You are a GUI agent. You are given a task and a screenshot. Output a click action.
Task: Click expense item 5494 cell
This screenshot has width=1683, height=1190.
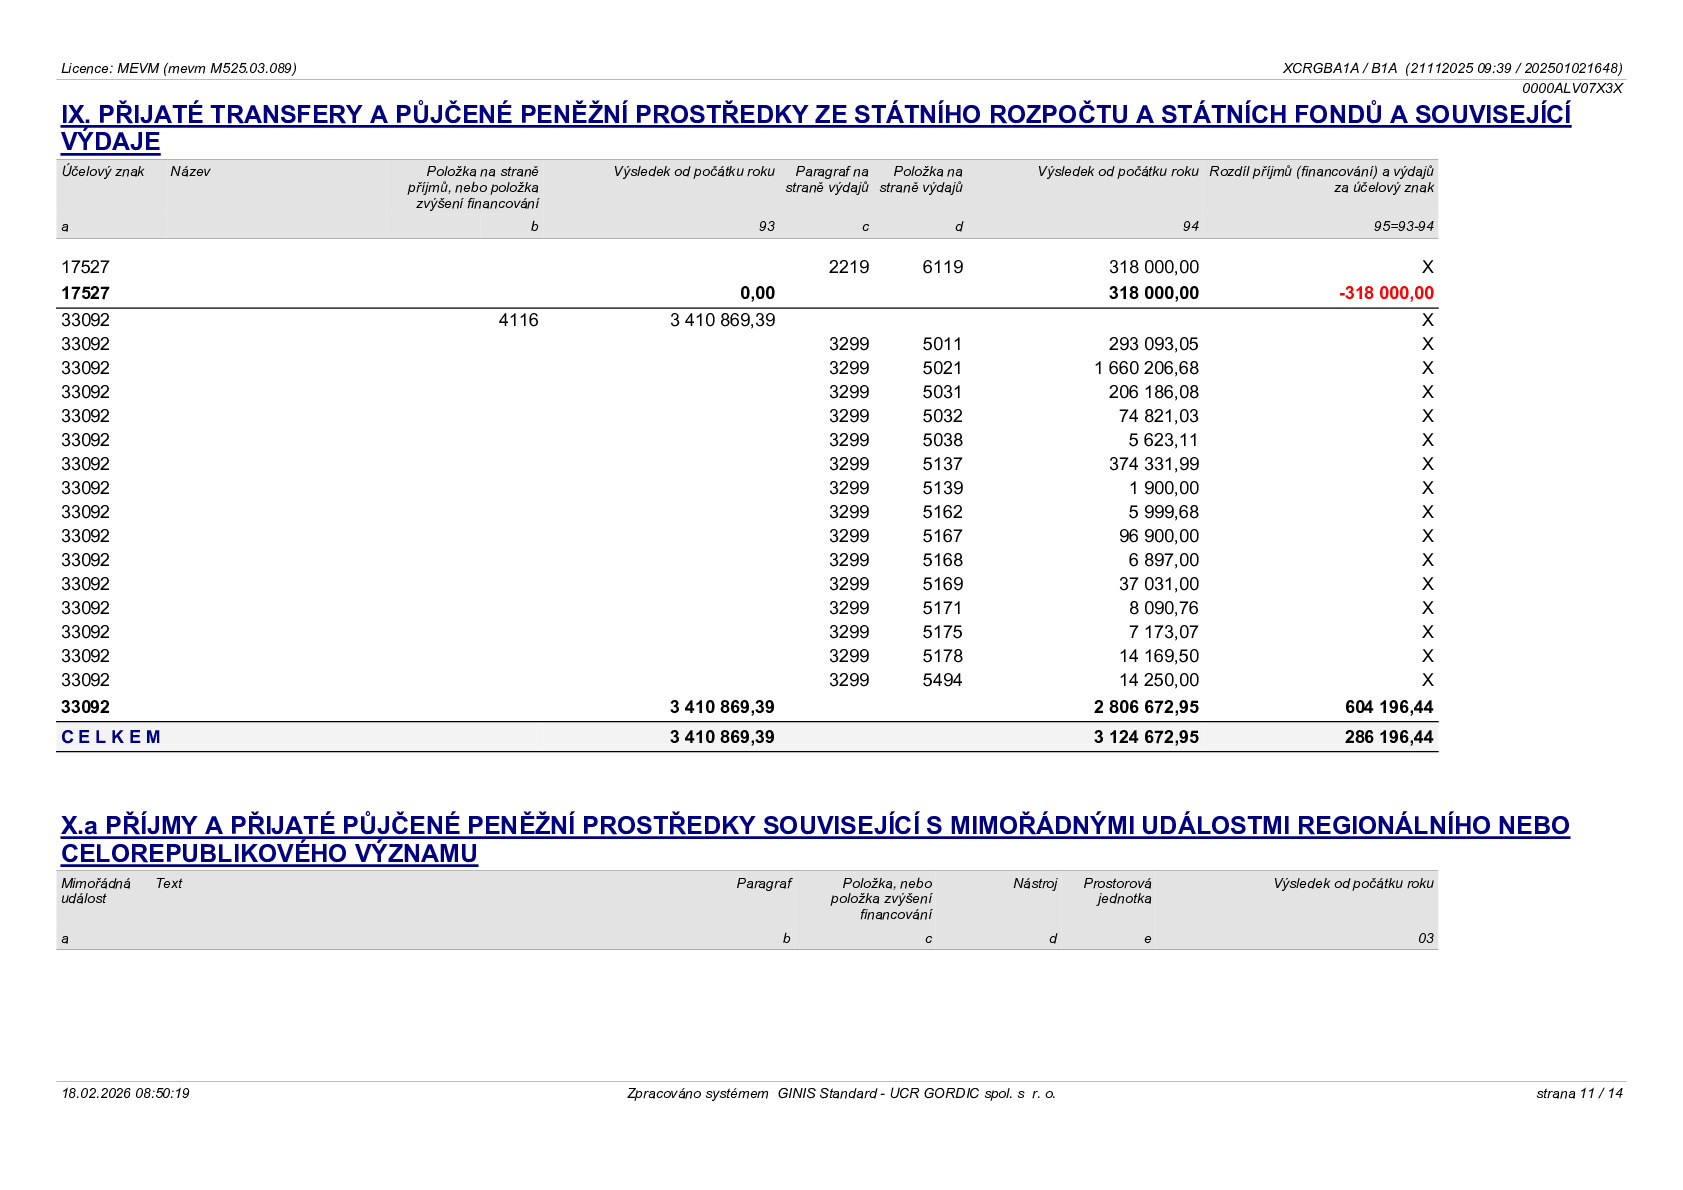[x=942, y=680]
